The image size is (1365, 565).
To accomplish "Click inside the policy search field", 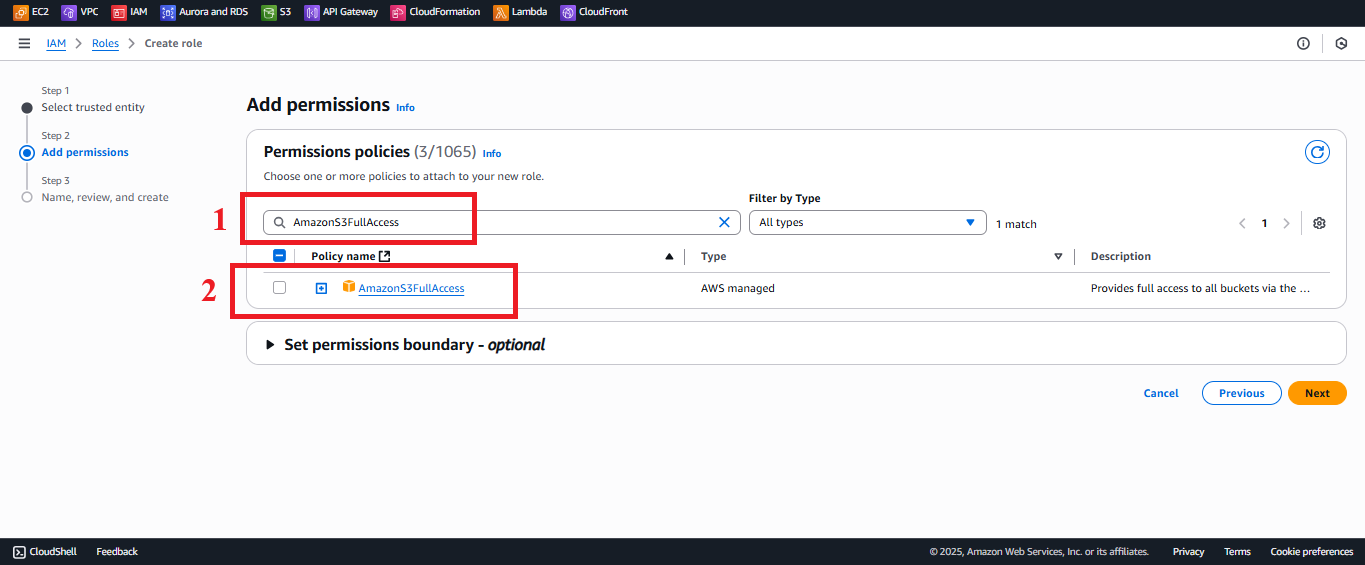I will coord(500,222).
